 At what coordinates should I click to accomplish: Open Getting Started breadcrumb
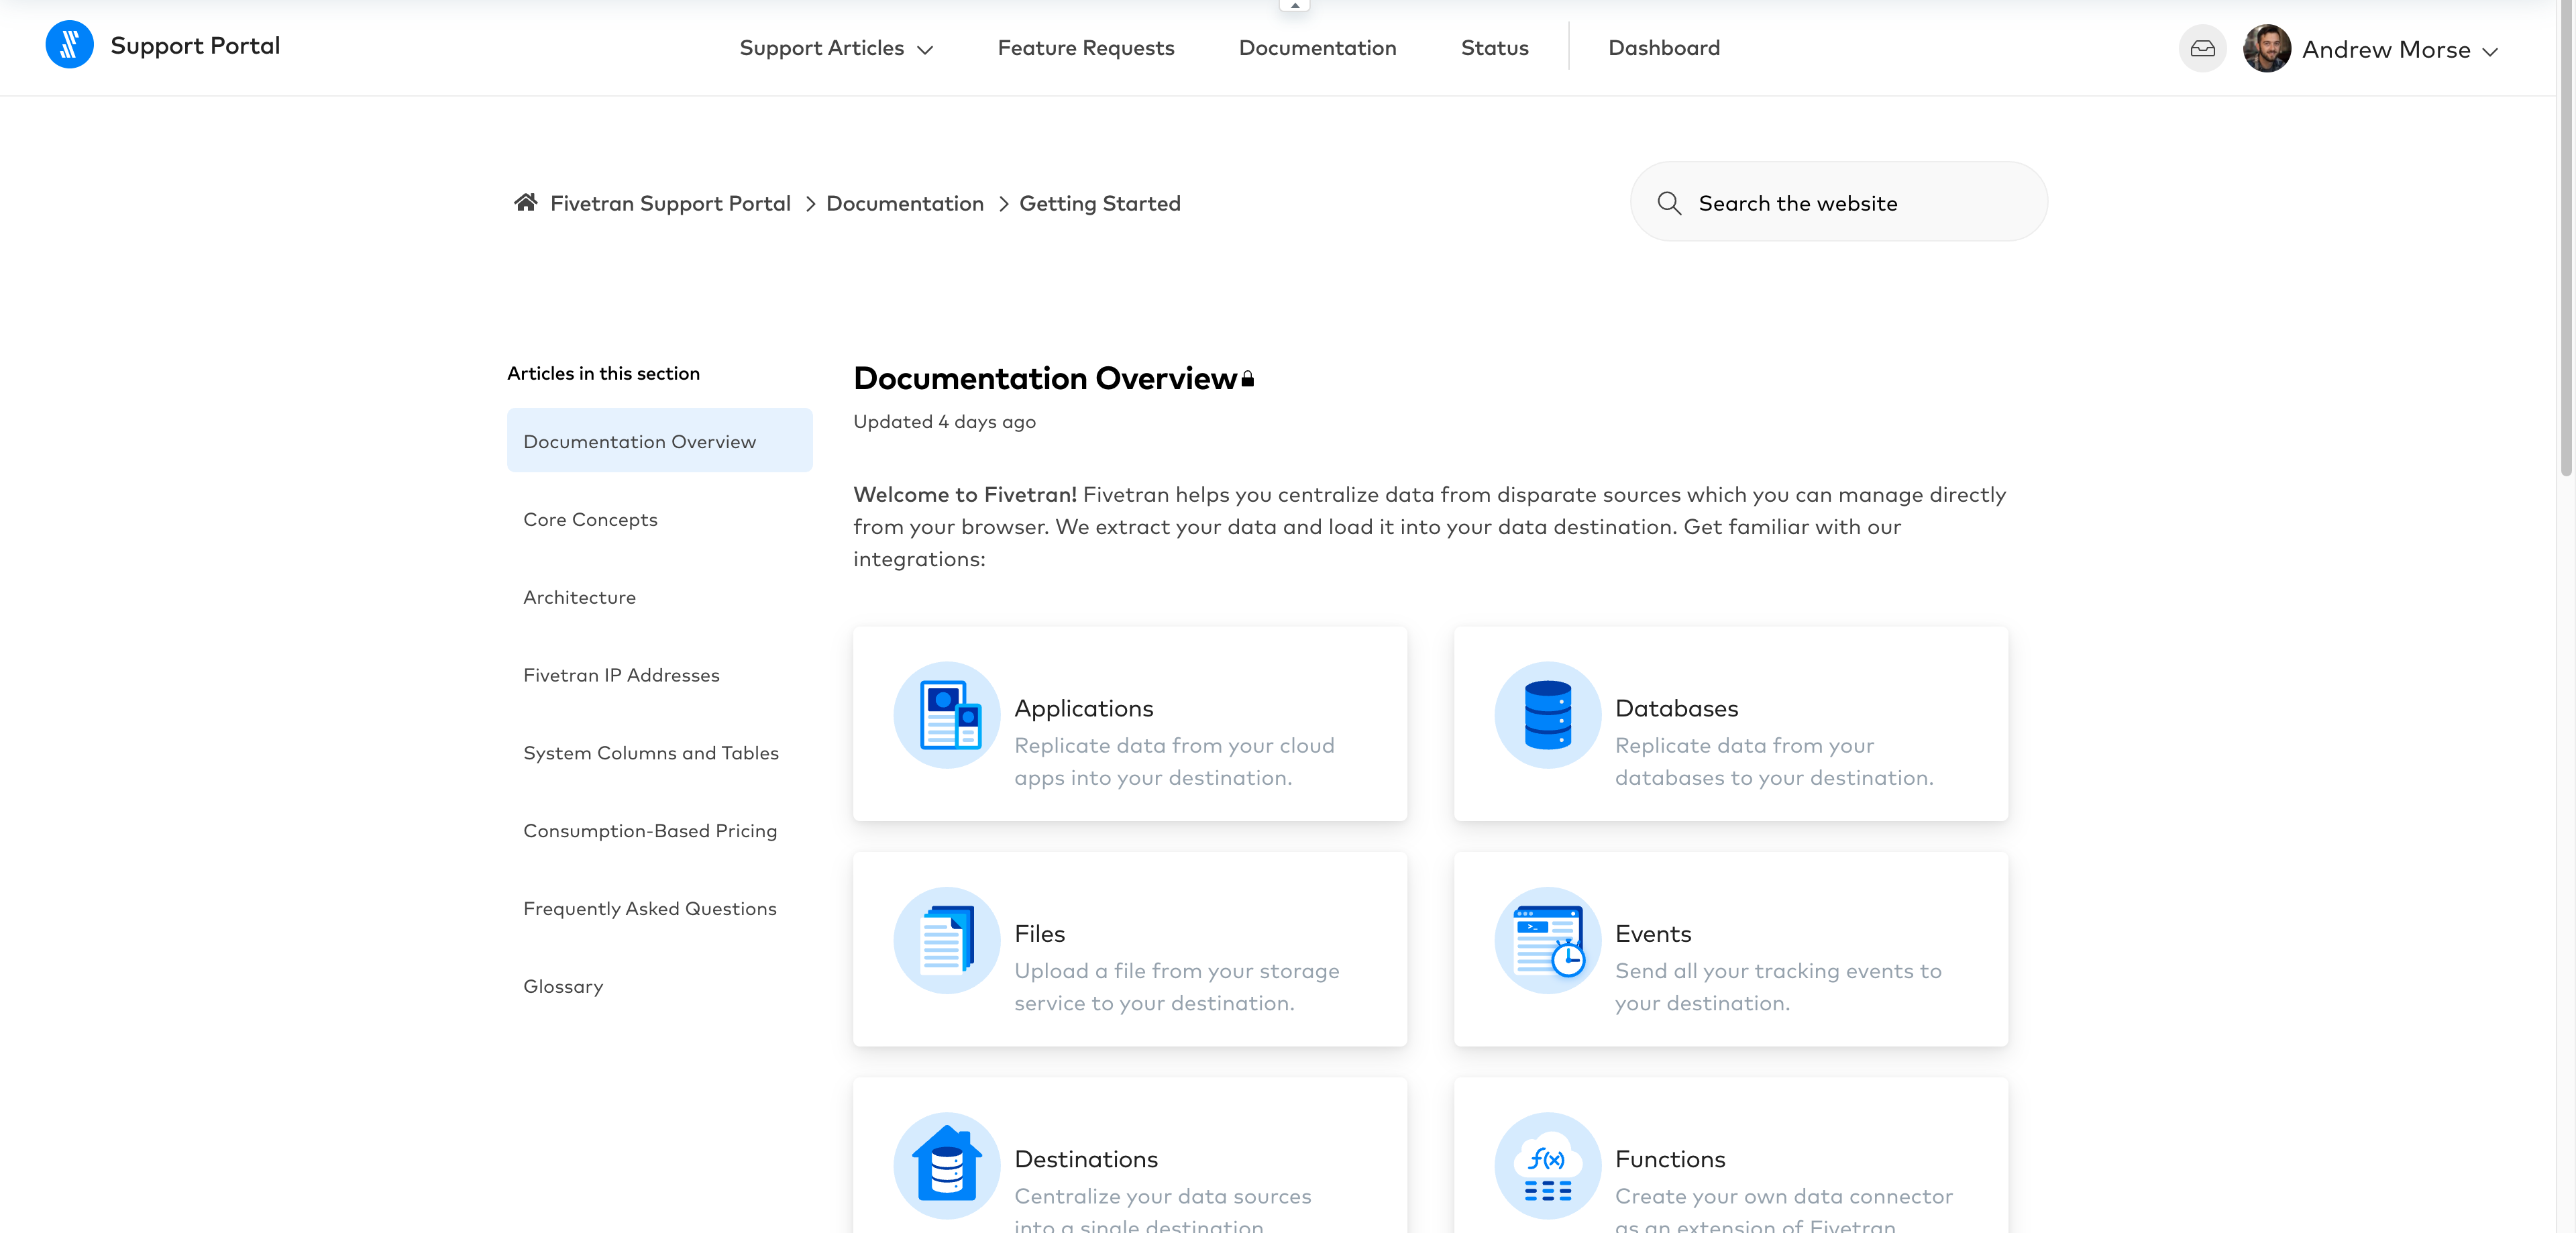(x=1099, y=203)
